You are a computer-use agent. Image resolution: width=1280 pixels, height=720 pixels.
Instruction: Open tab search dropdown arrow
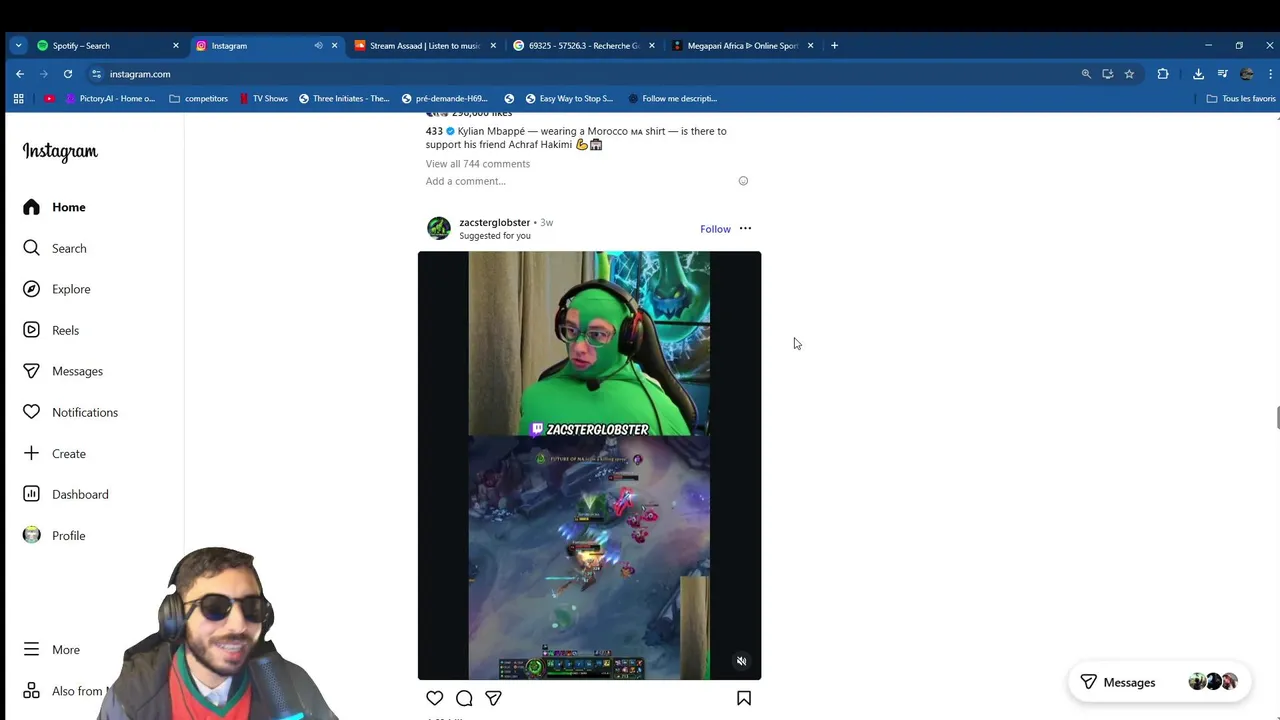pyautogui.click(x=18, y=45)
